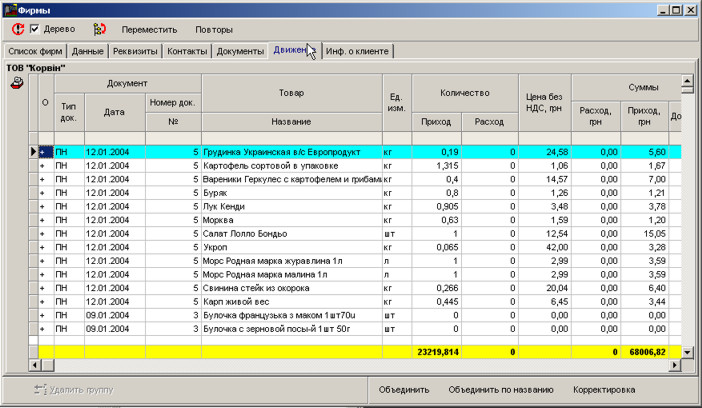Expand the Картофель сортовой row plus sign

click(x=44, y=166)
